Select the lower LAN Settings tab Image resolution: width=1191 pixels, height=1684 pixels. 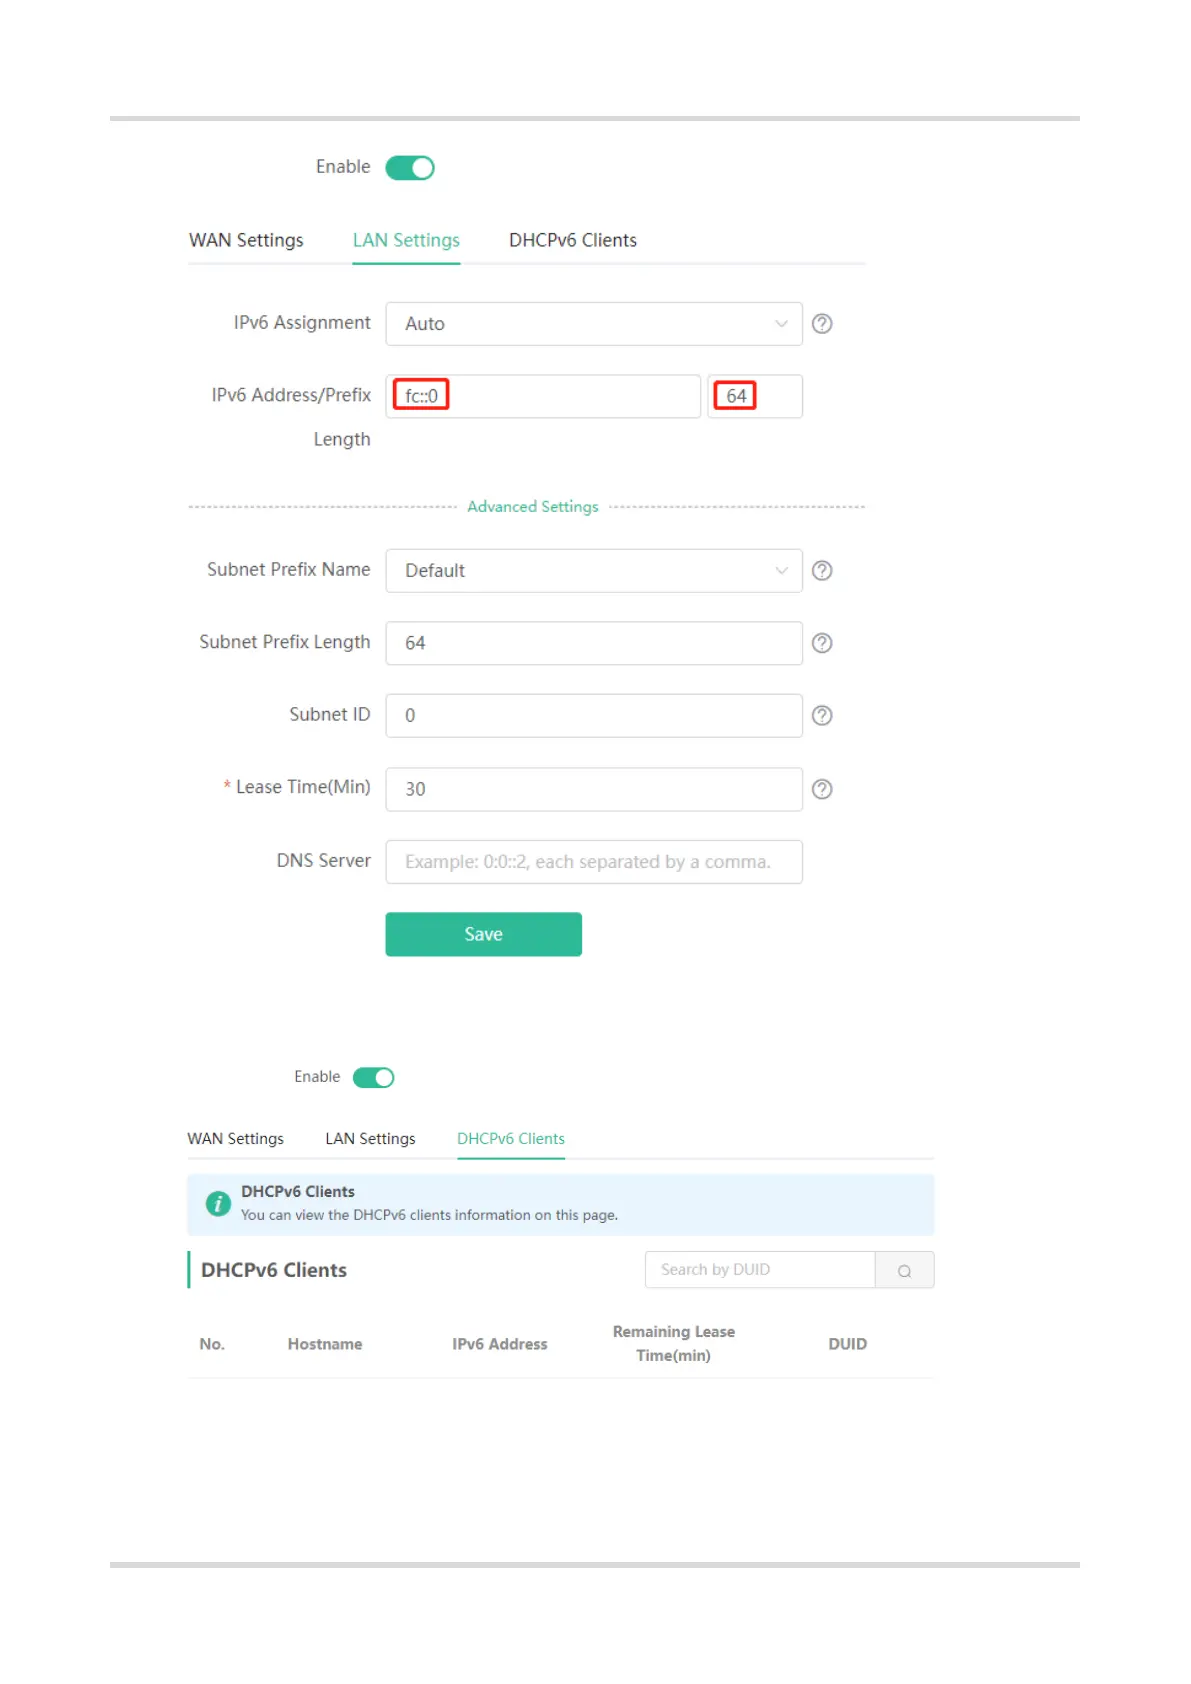(x=370, y=1139)
